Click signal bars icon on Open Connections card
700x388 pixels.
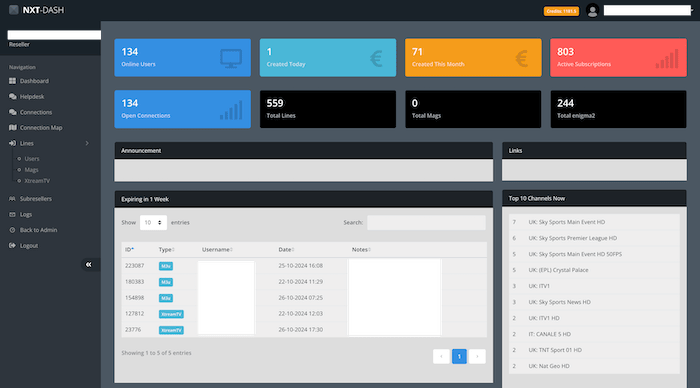coord(231,110)
